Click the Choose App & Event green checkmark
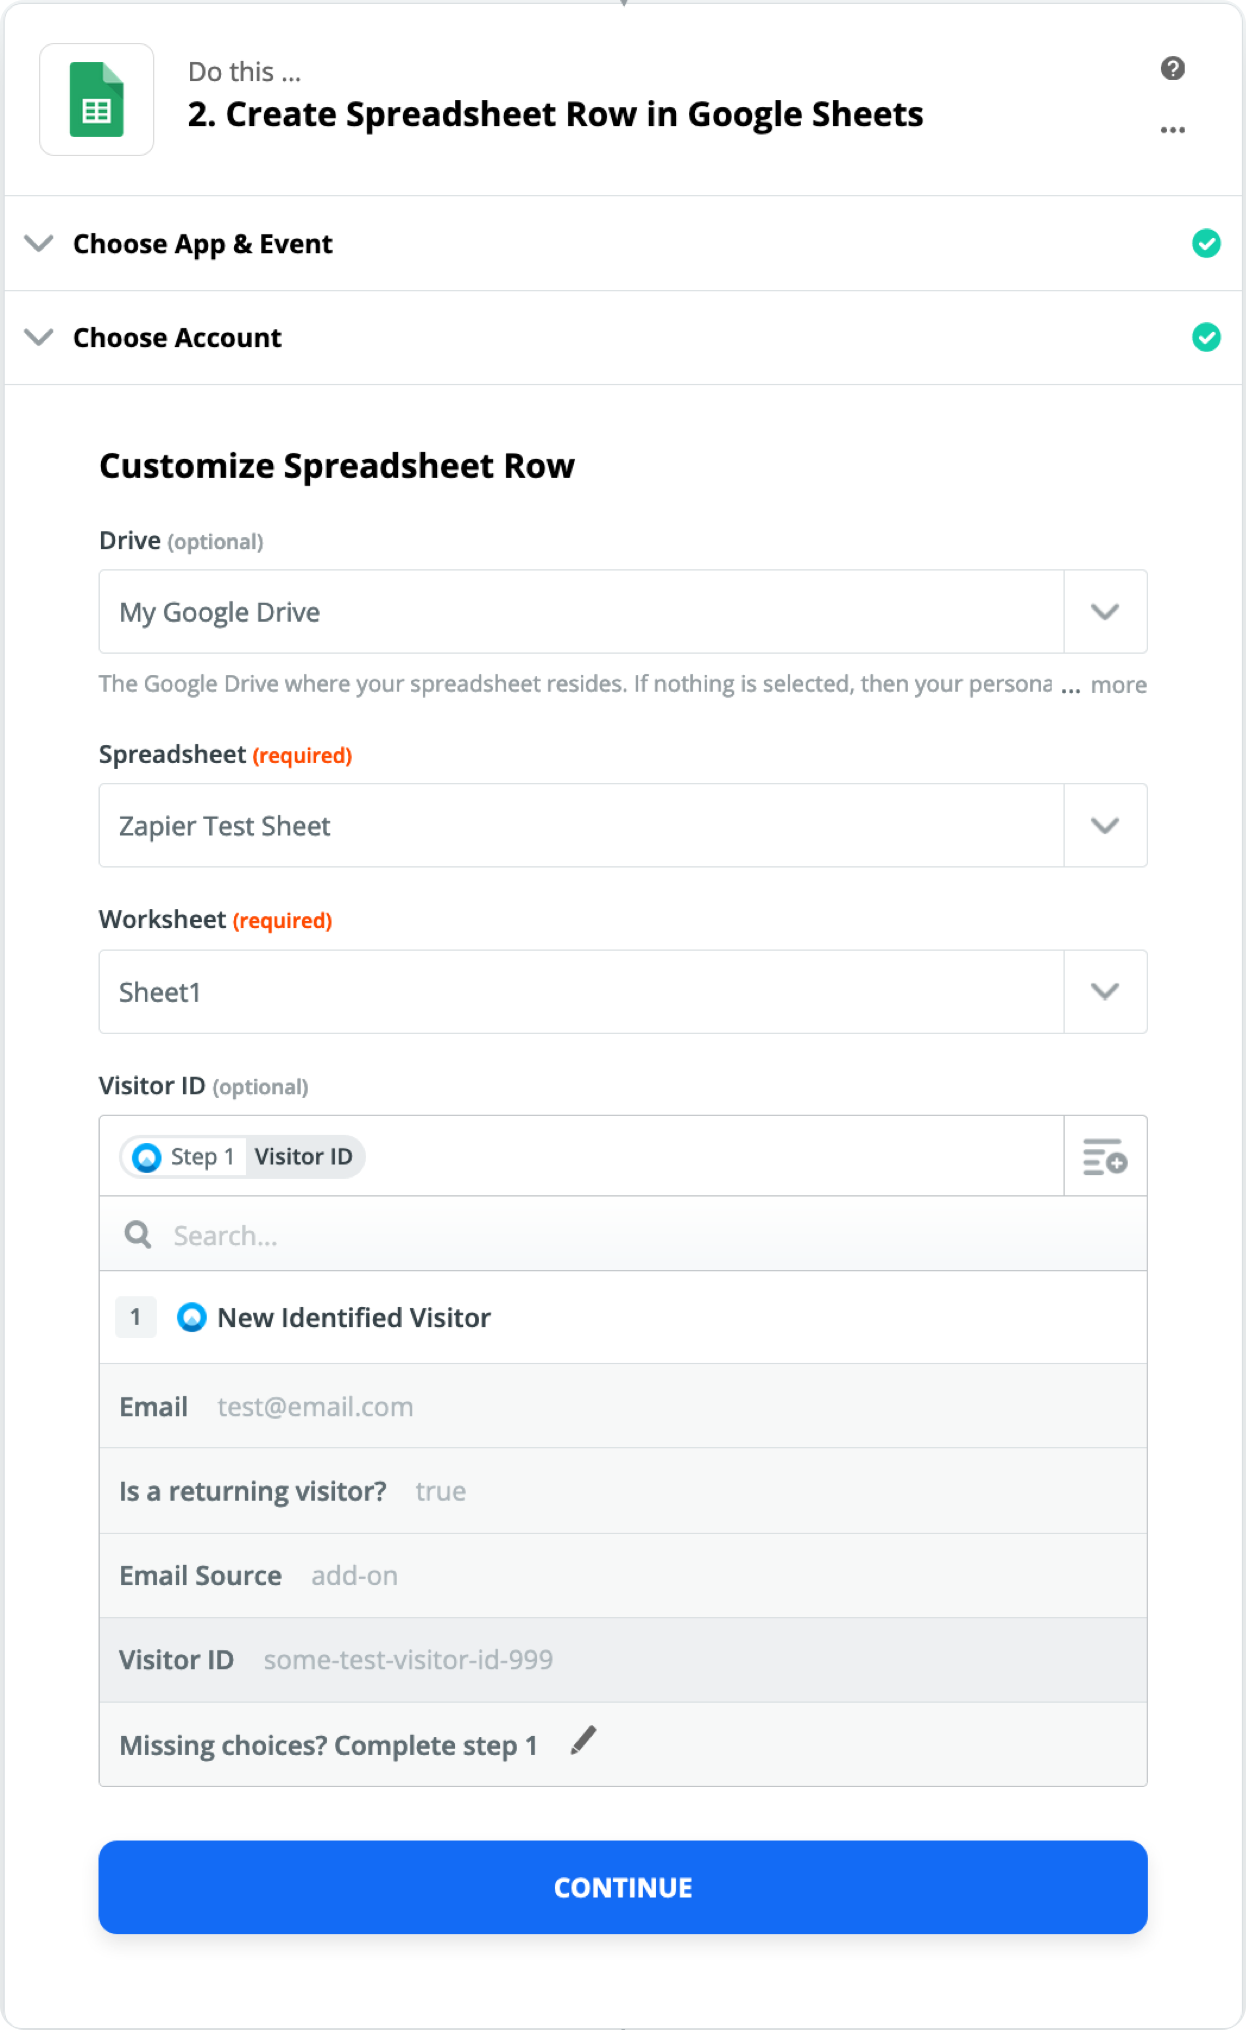 (x=1206, y=243)
